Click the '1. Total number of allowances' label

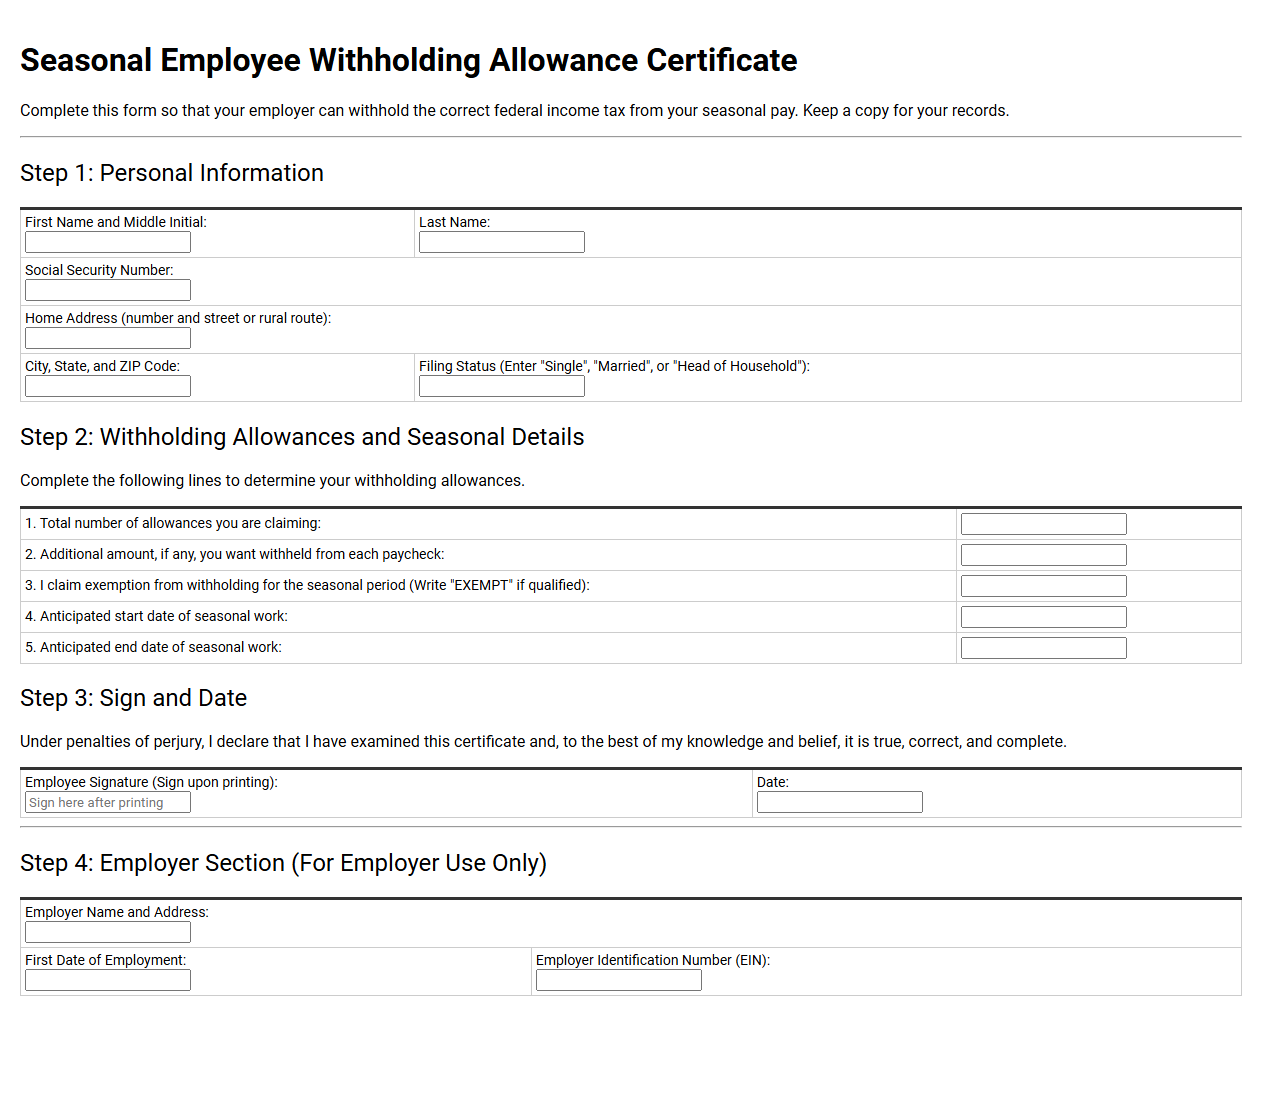coord(173,523)
